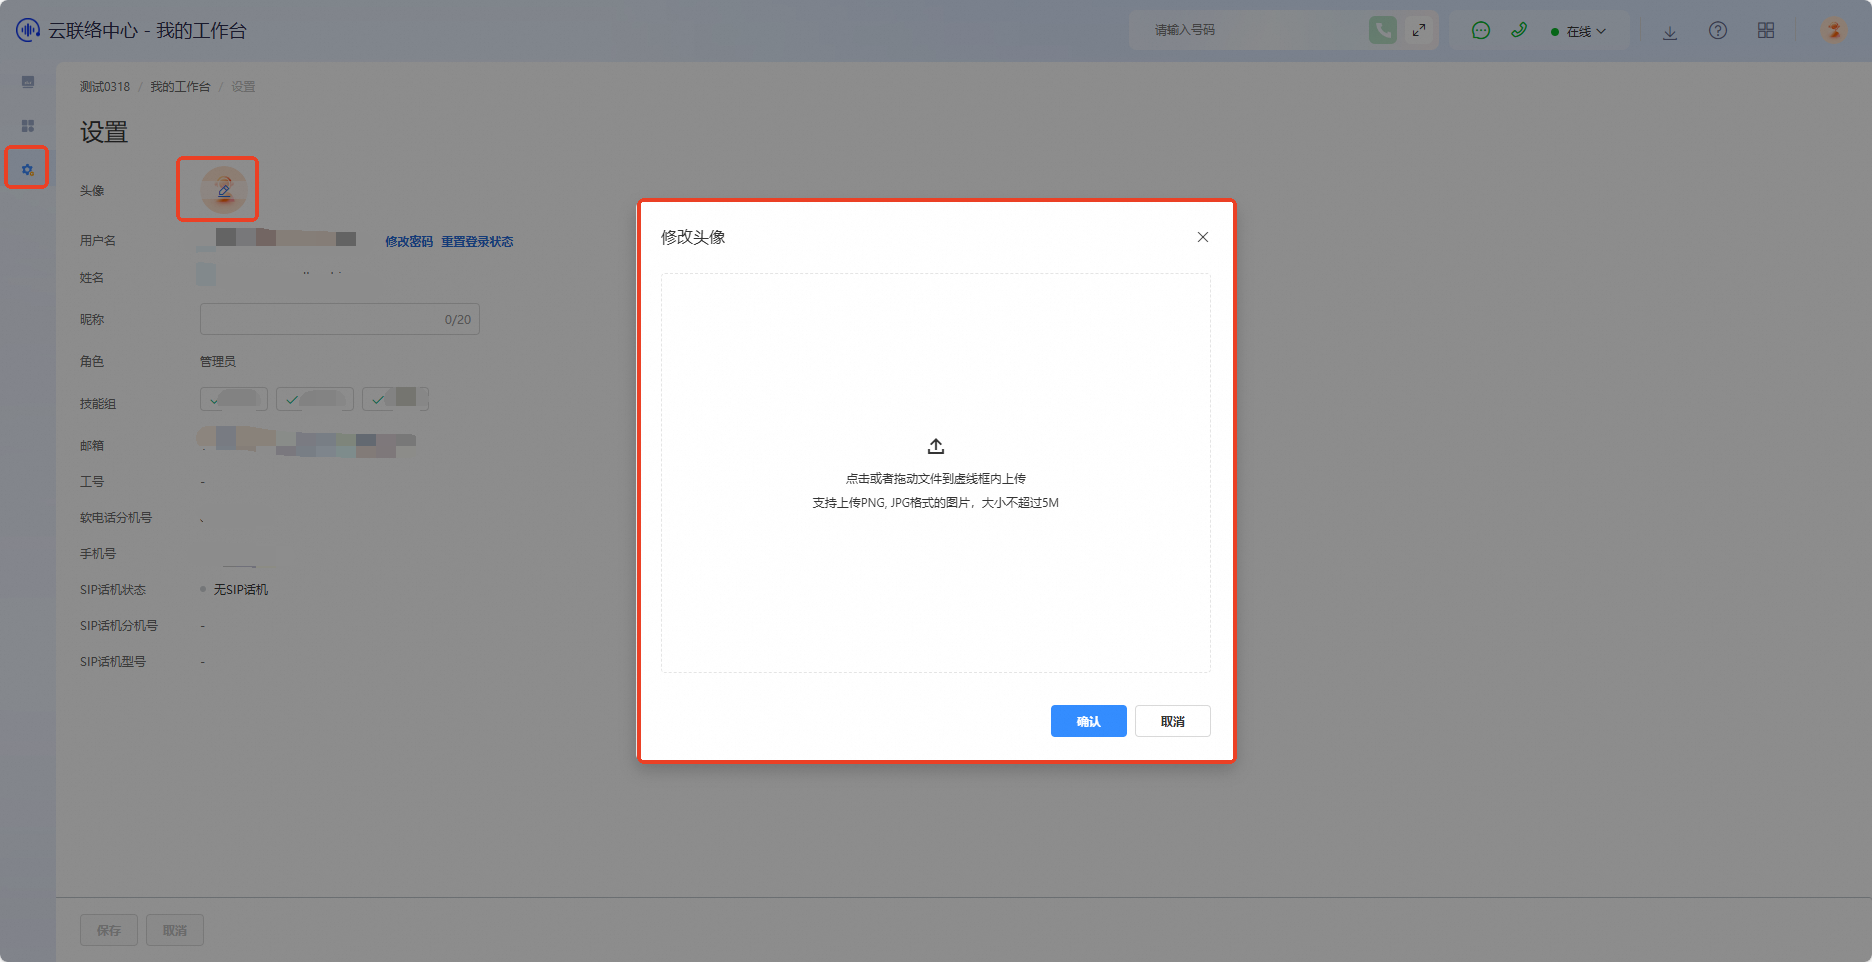Click the SIP话机分机号 field label
Image resolution: width=1872 pixels, height=962 pixels.
[119, 626]
